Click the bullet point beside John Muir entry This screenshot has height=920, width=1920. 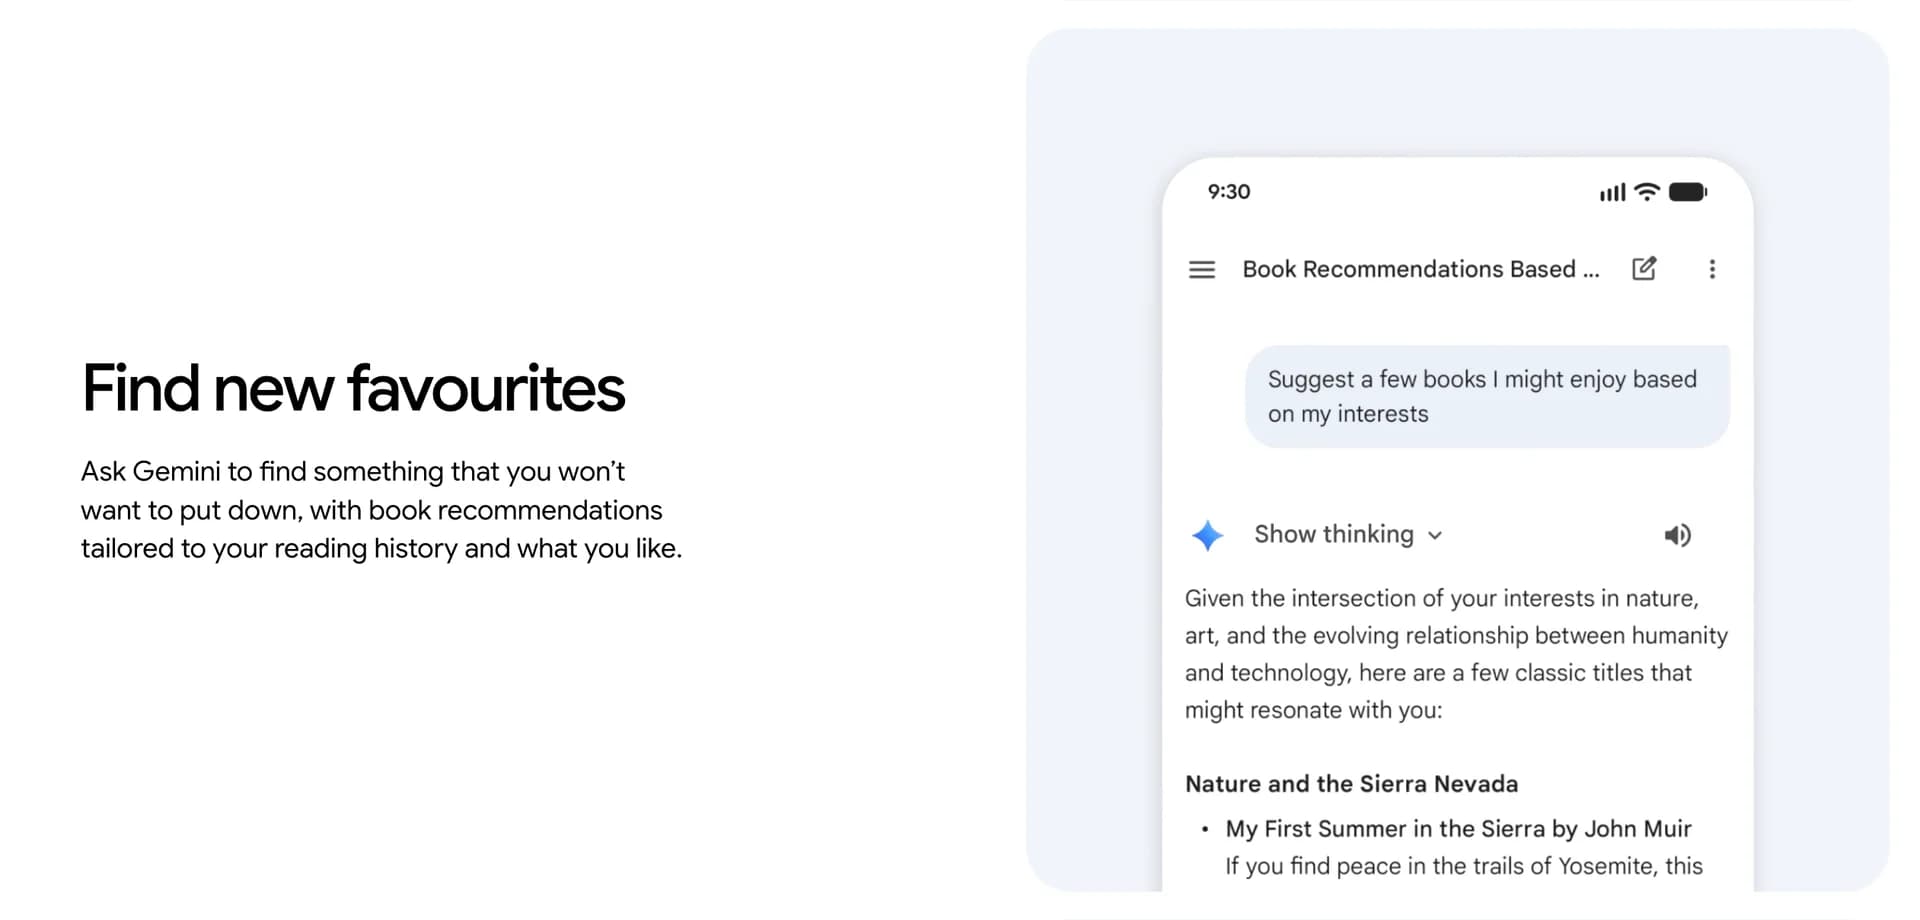[1205, 829]
